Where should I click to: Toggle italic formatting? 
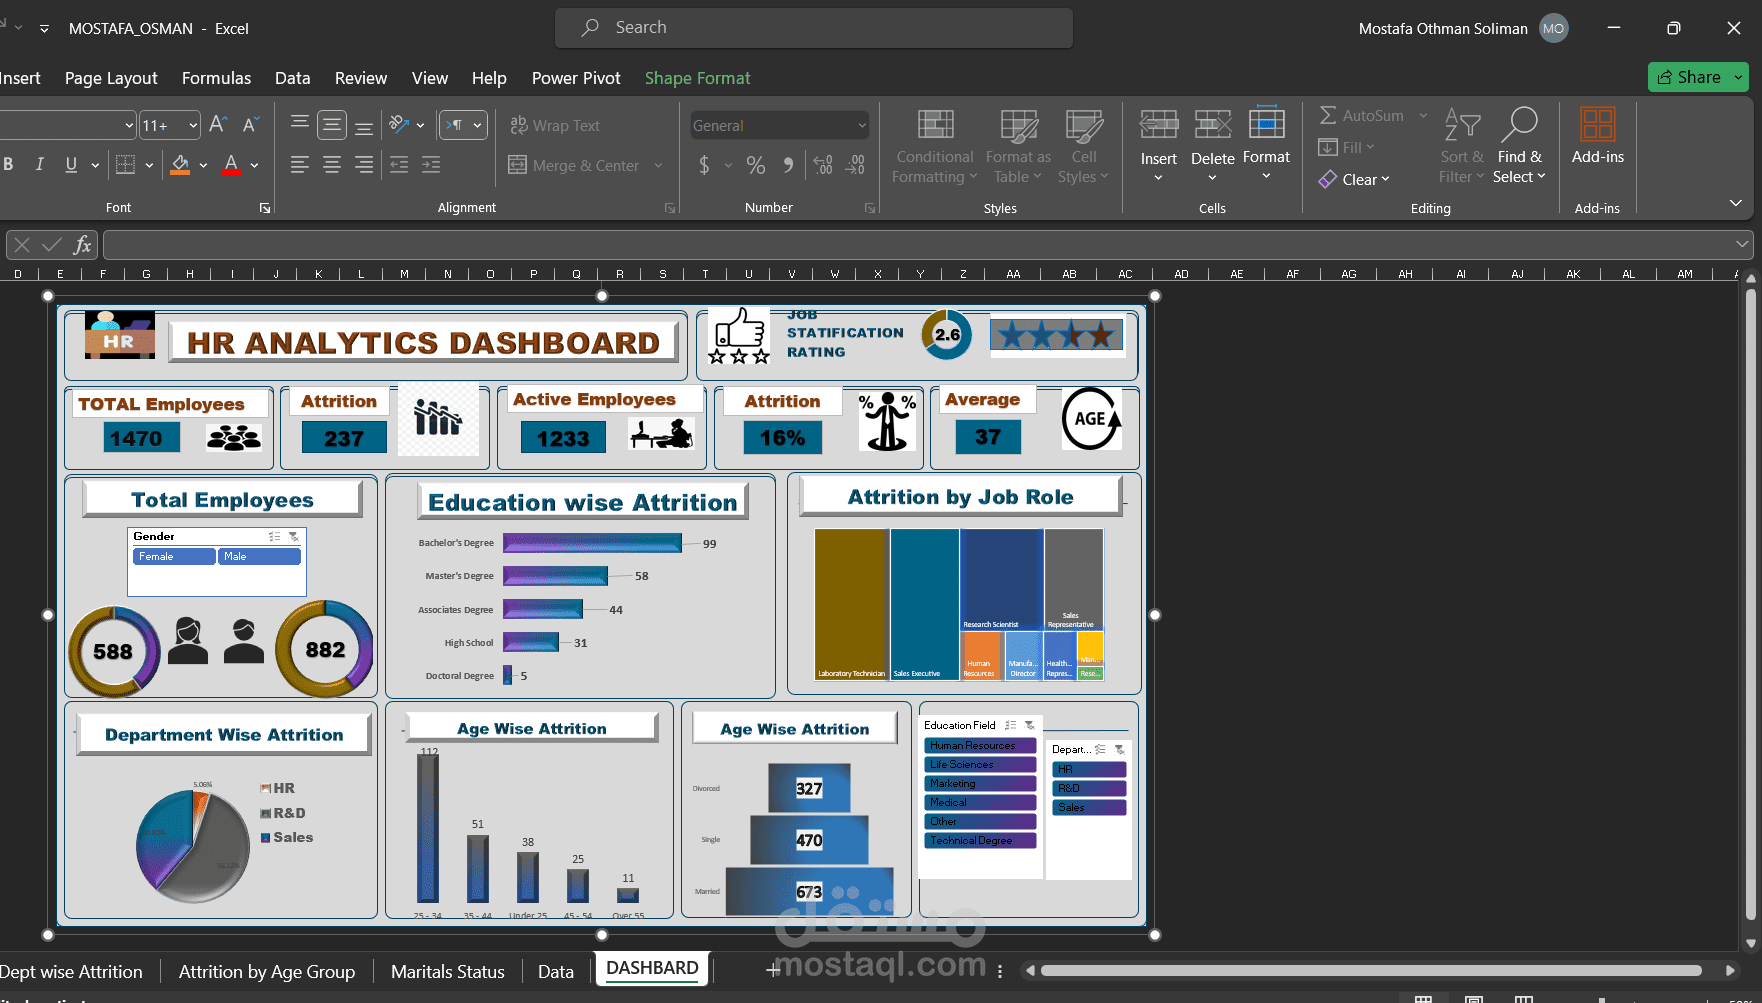(39, 164)
